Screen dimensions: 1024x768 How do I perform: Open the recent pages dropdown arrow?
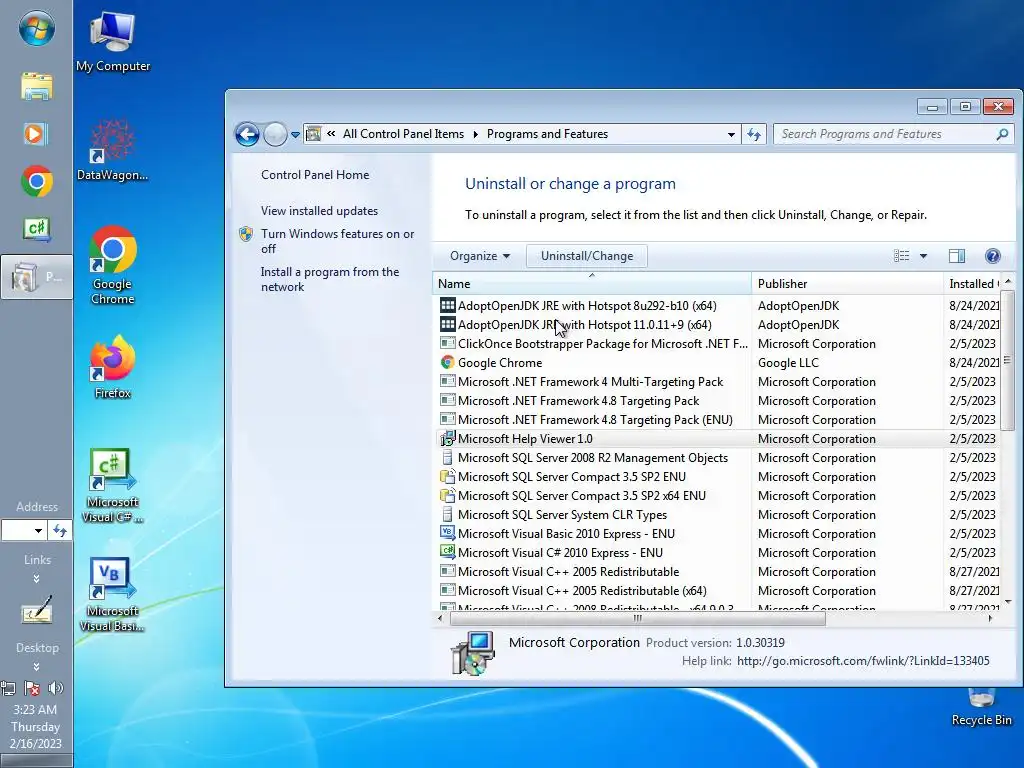[x=295, y=135]
